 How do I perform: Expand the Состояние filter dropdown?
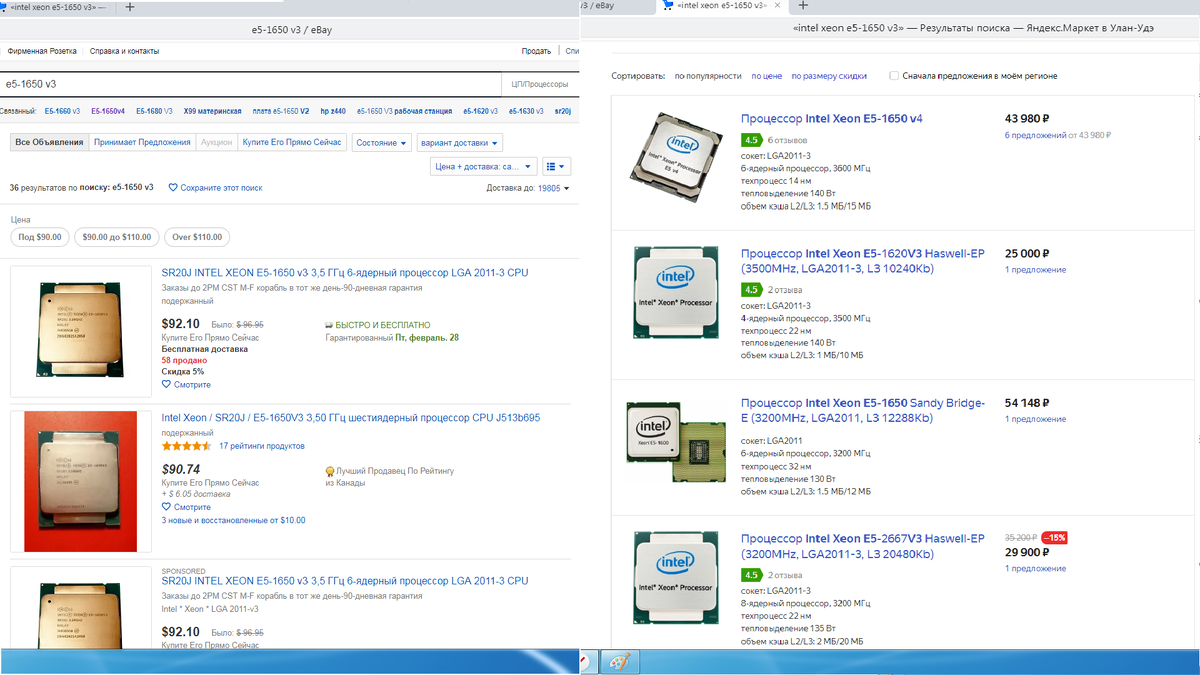point(382,143)
